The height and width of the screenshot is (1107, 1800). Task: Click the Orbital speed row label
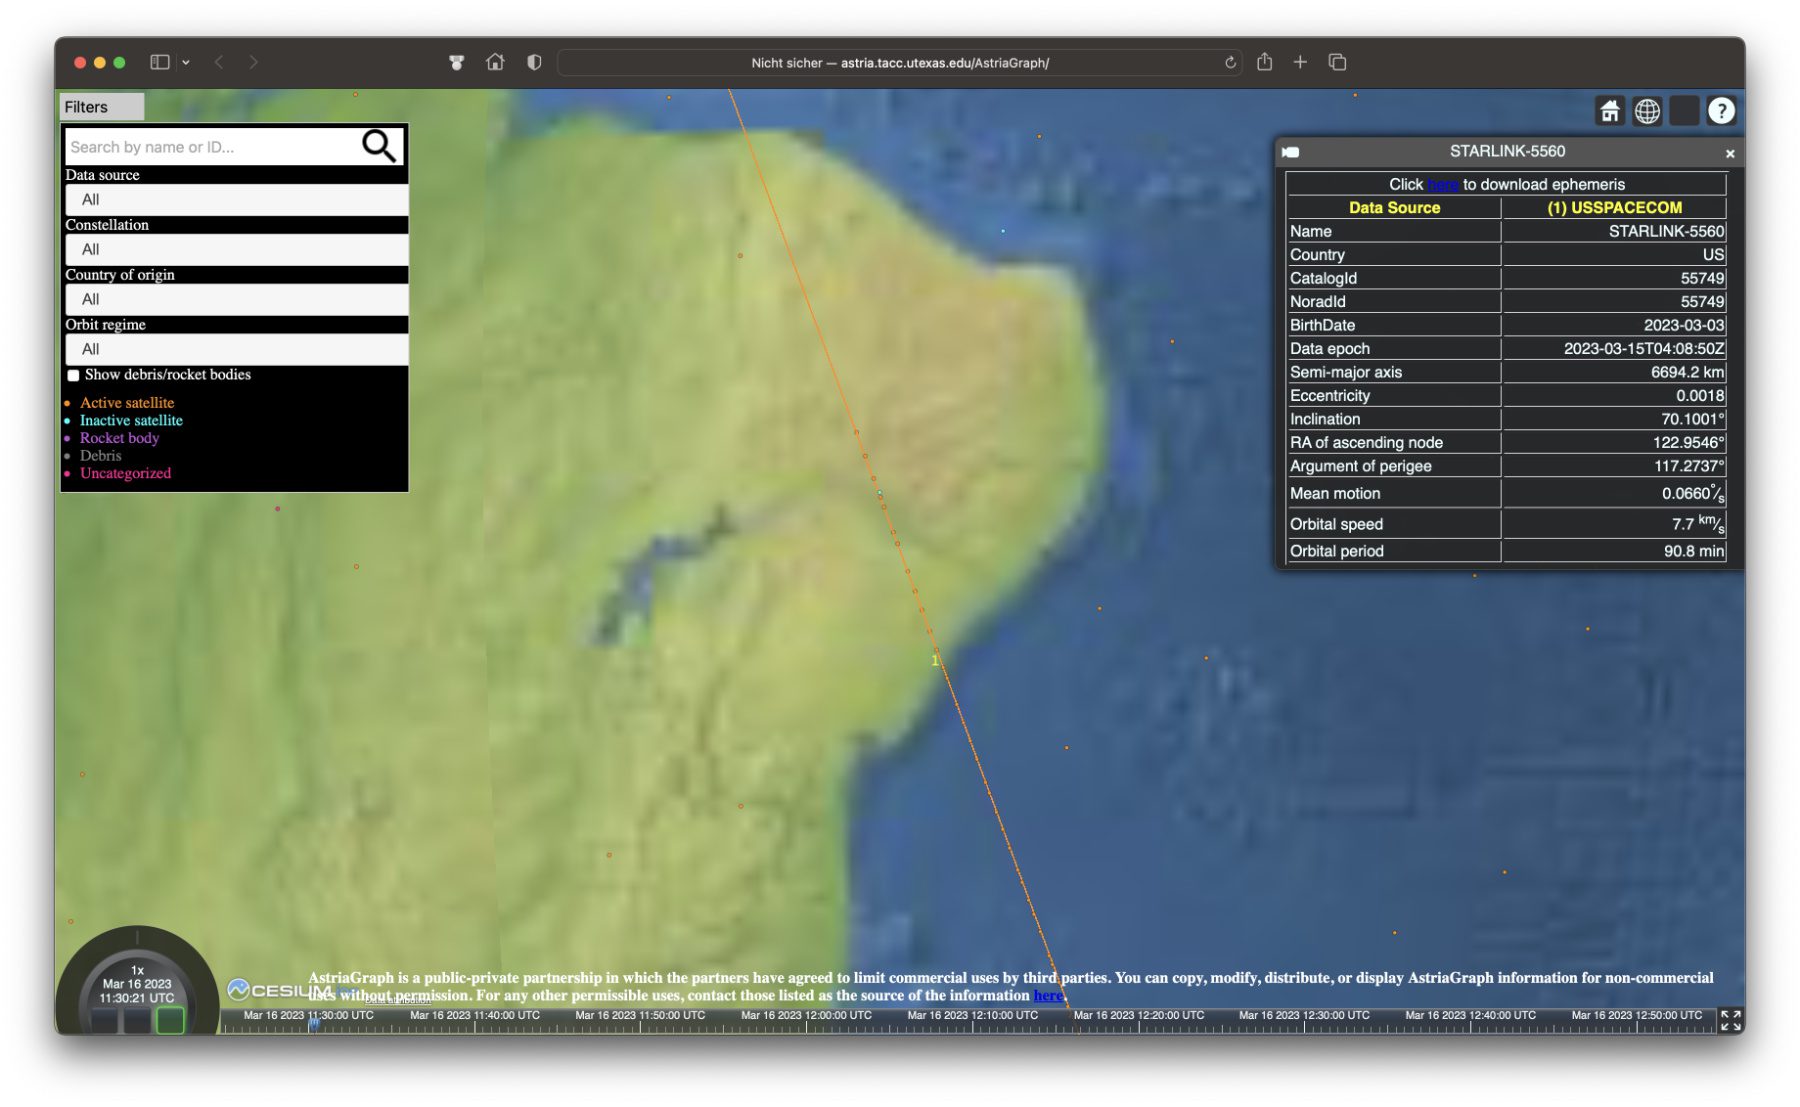coord(1336,524)
